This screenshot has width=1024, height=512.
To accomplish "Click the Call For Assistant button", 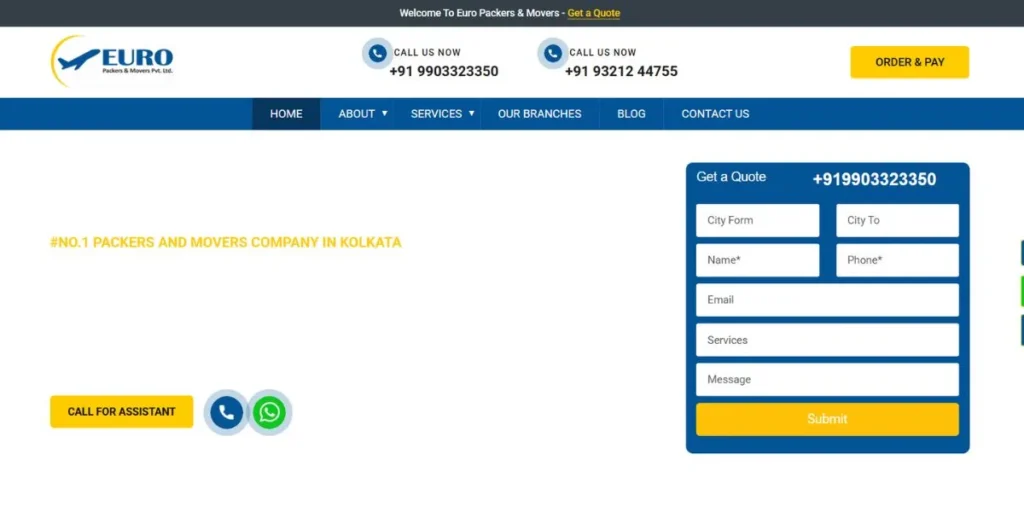I will [121, 412].
